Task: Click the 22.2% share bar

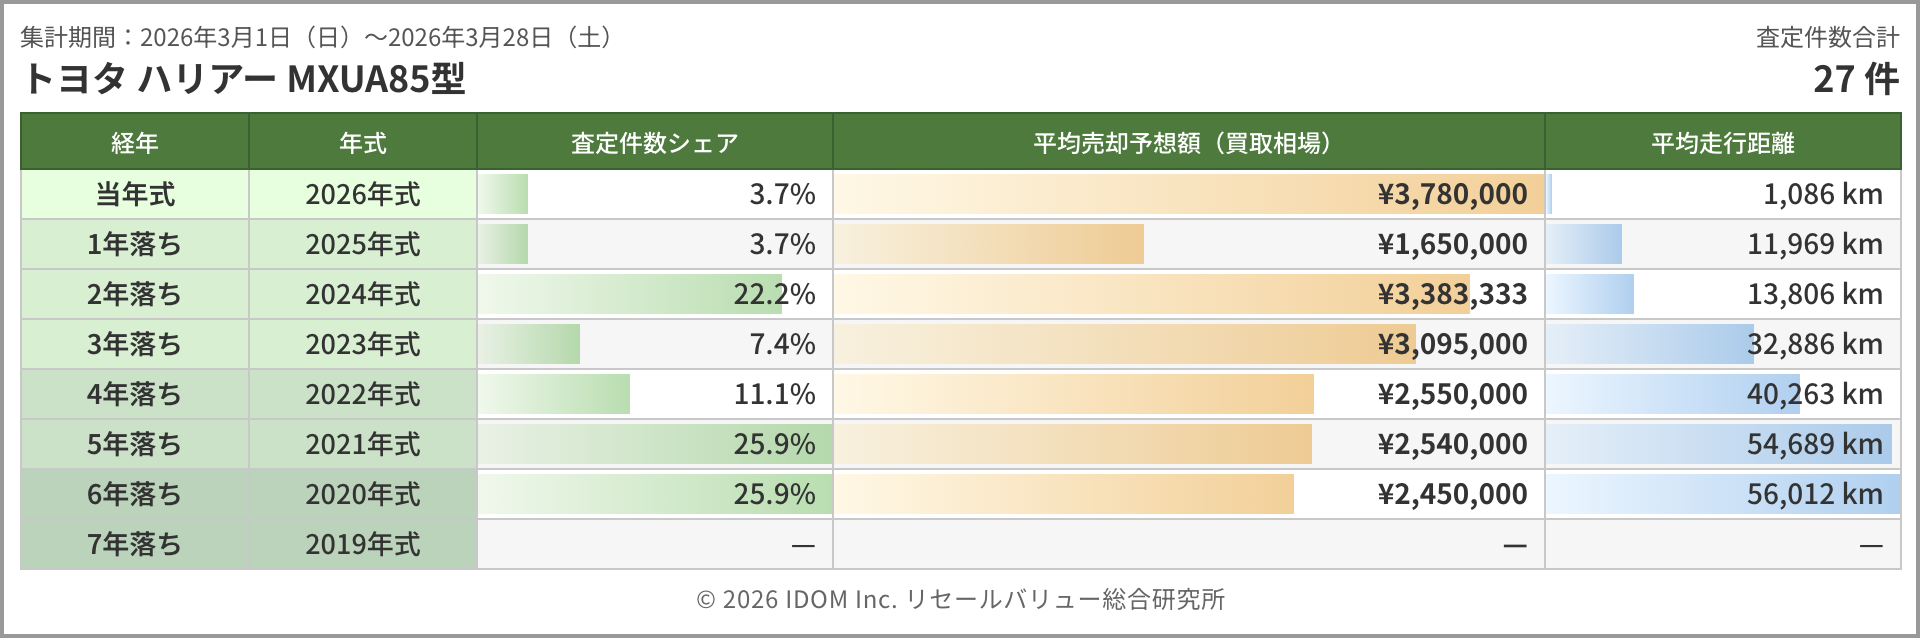Action: pyautogui.click(x=630, y=294)
